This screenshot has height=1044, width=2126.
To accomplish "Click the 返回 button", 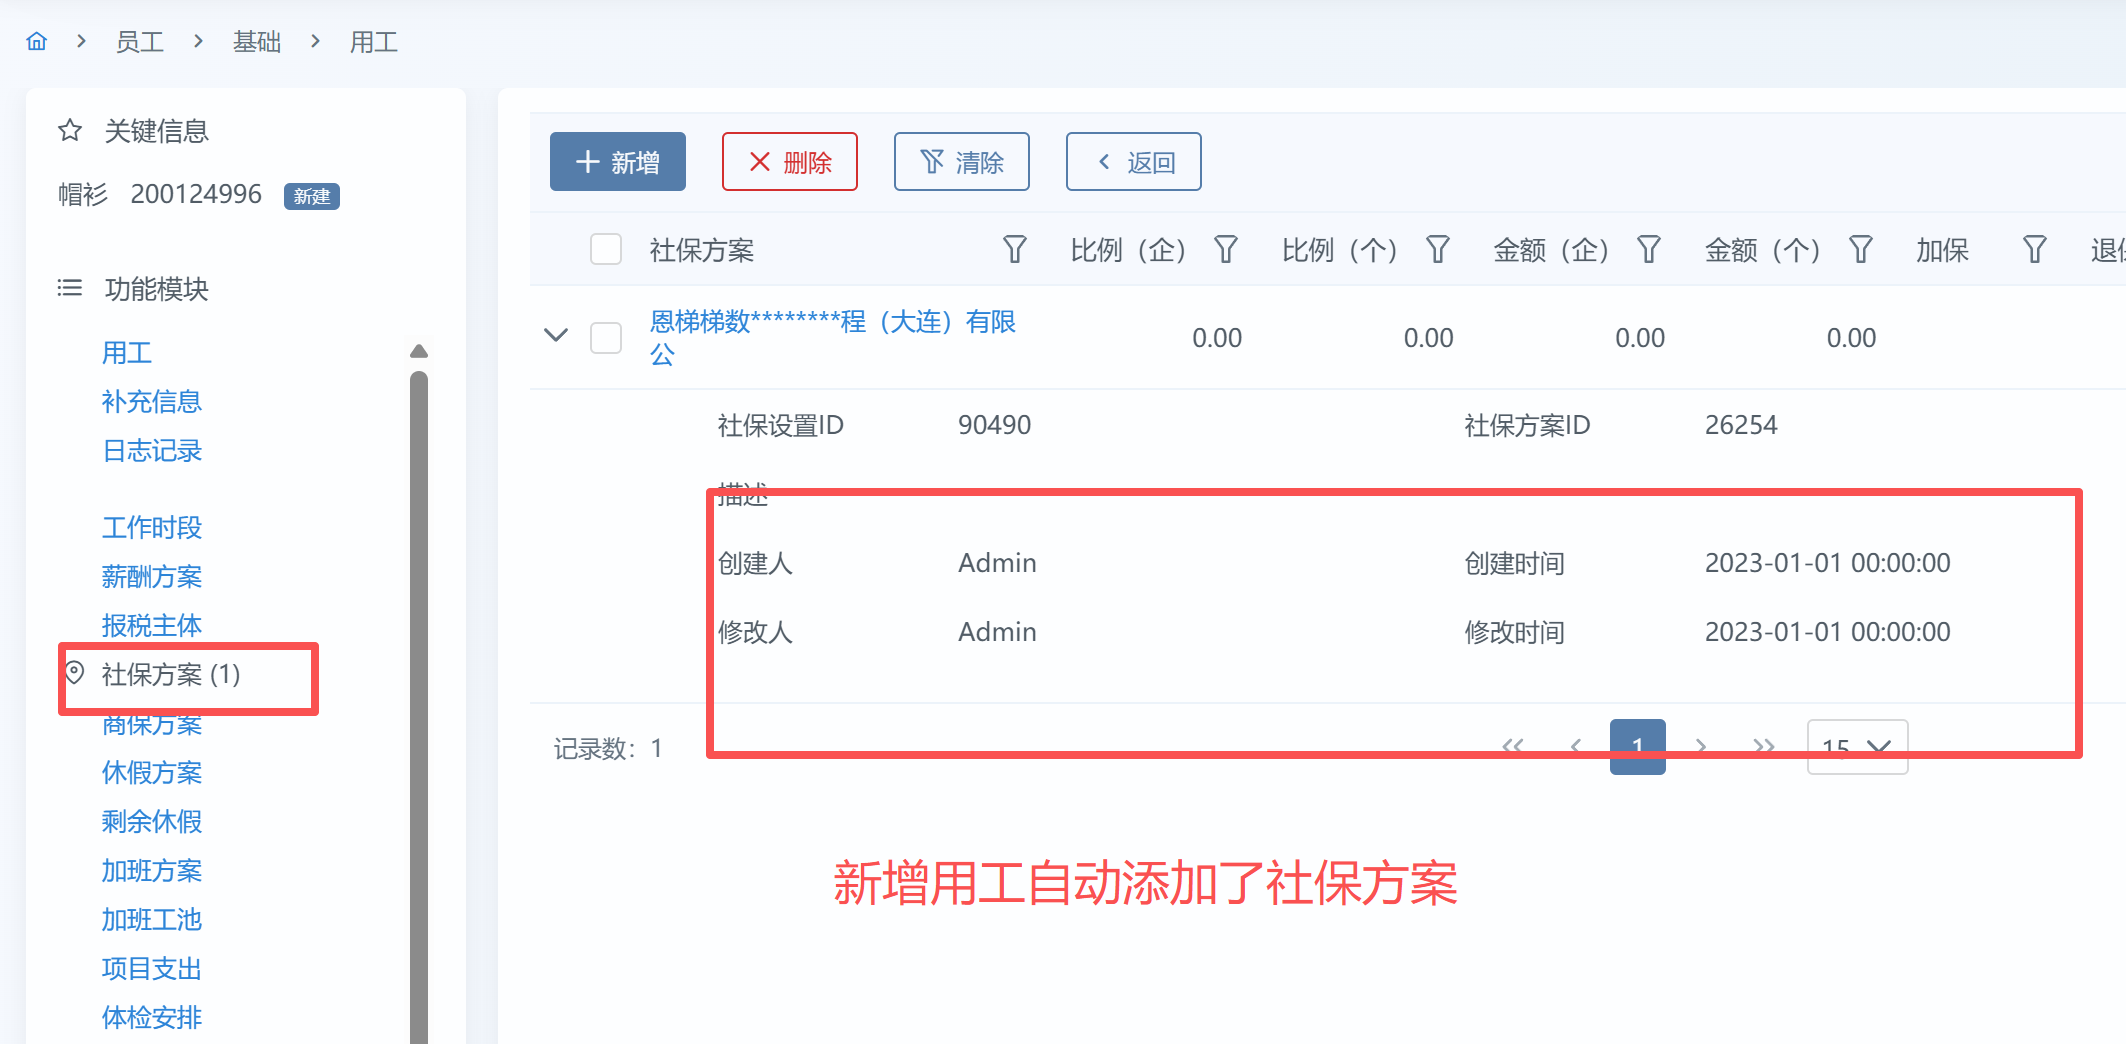I will 1134,162.
